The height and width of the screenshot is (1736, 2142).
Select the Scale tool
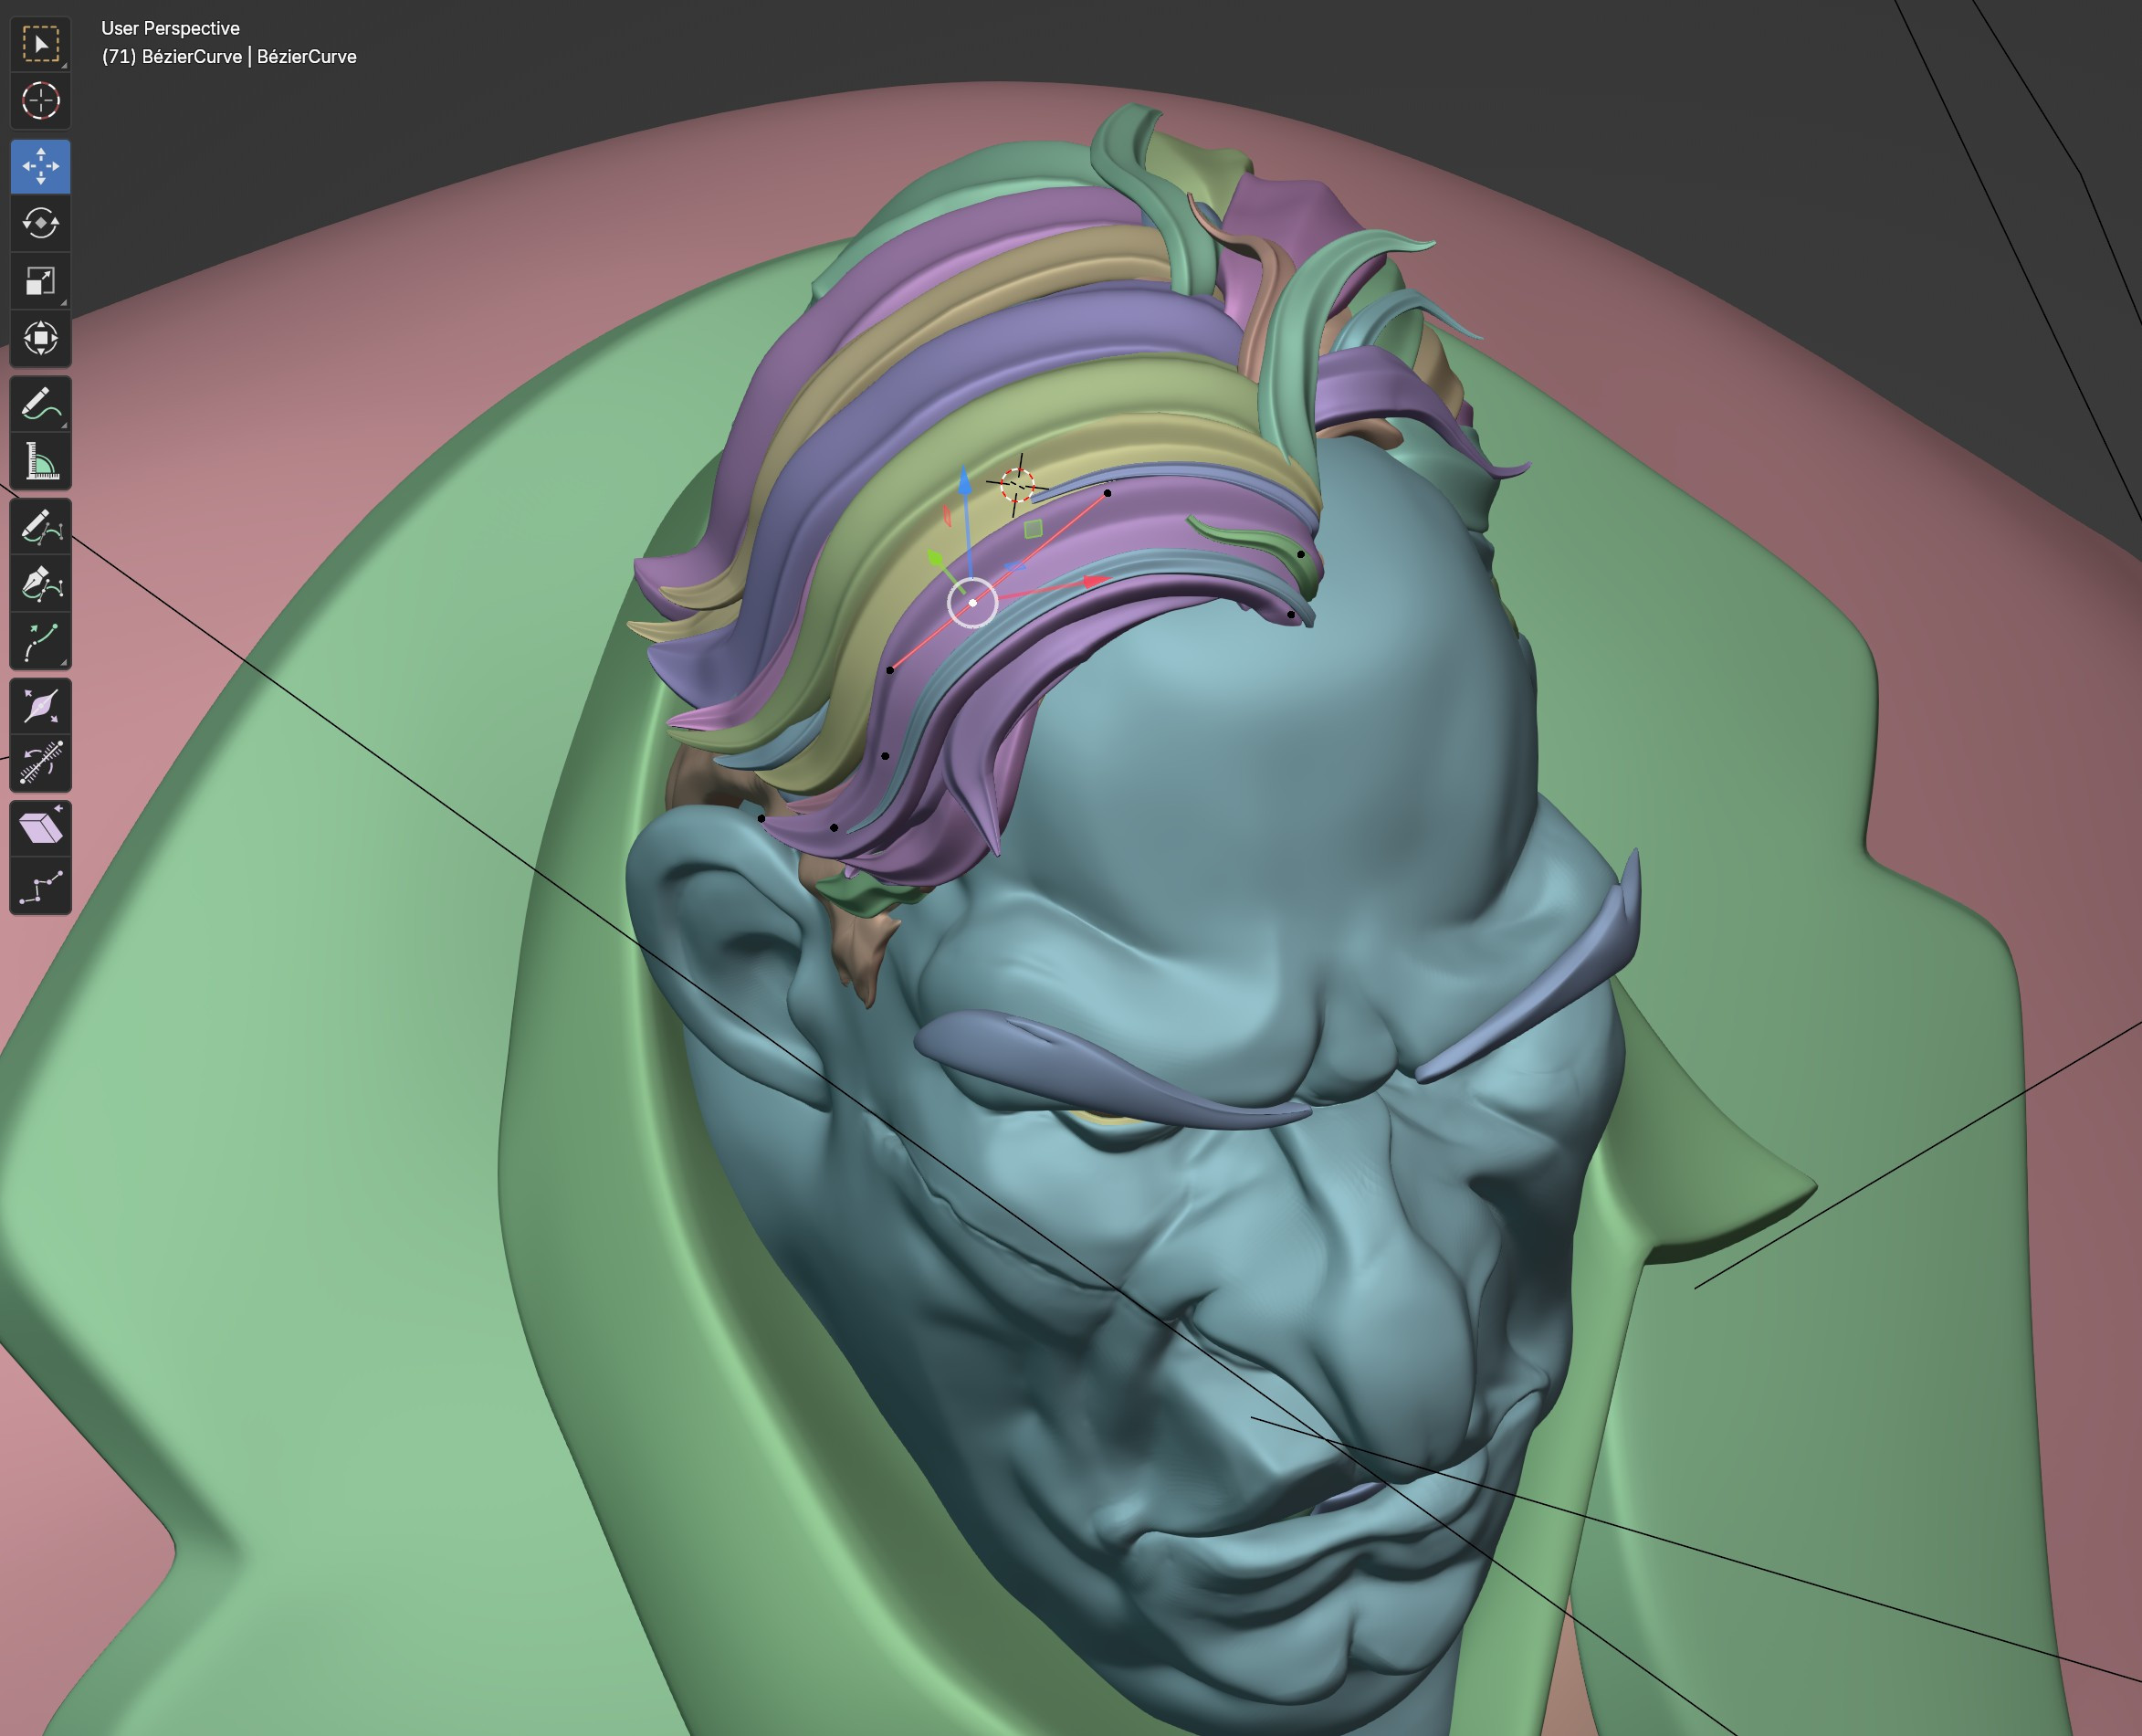point(40,281)
